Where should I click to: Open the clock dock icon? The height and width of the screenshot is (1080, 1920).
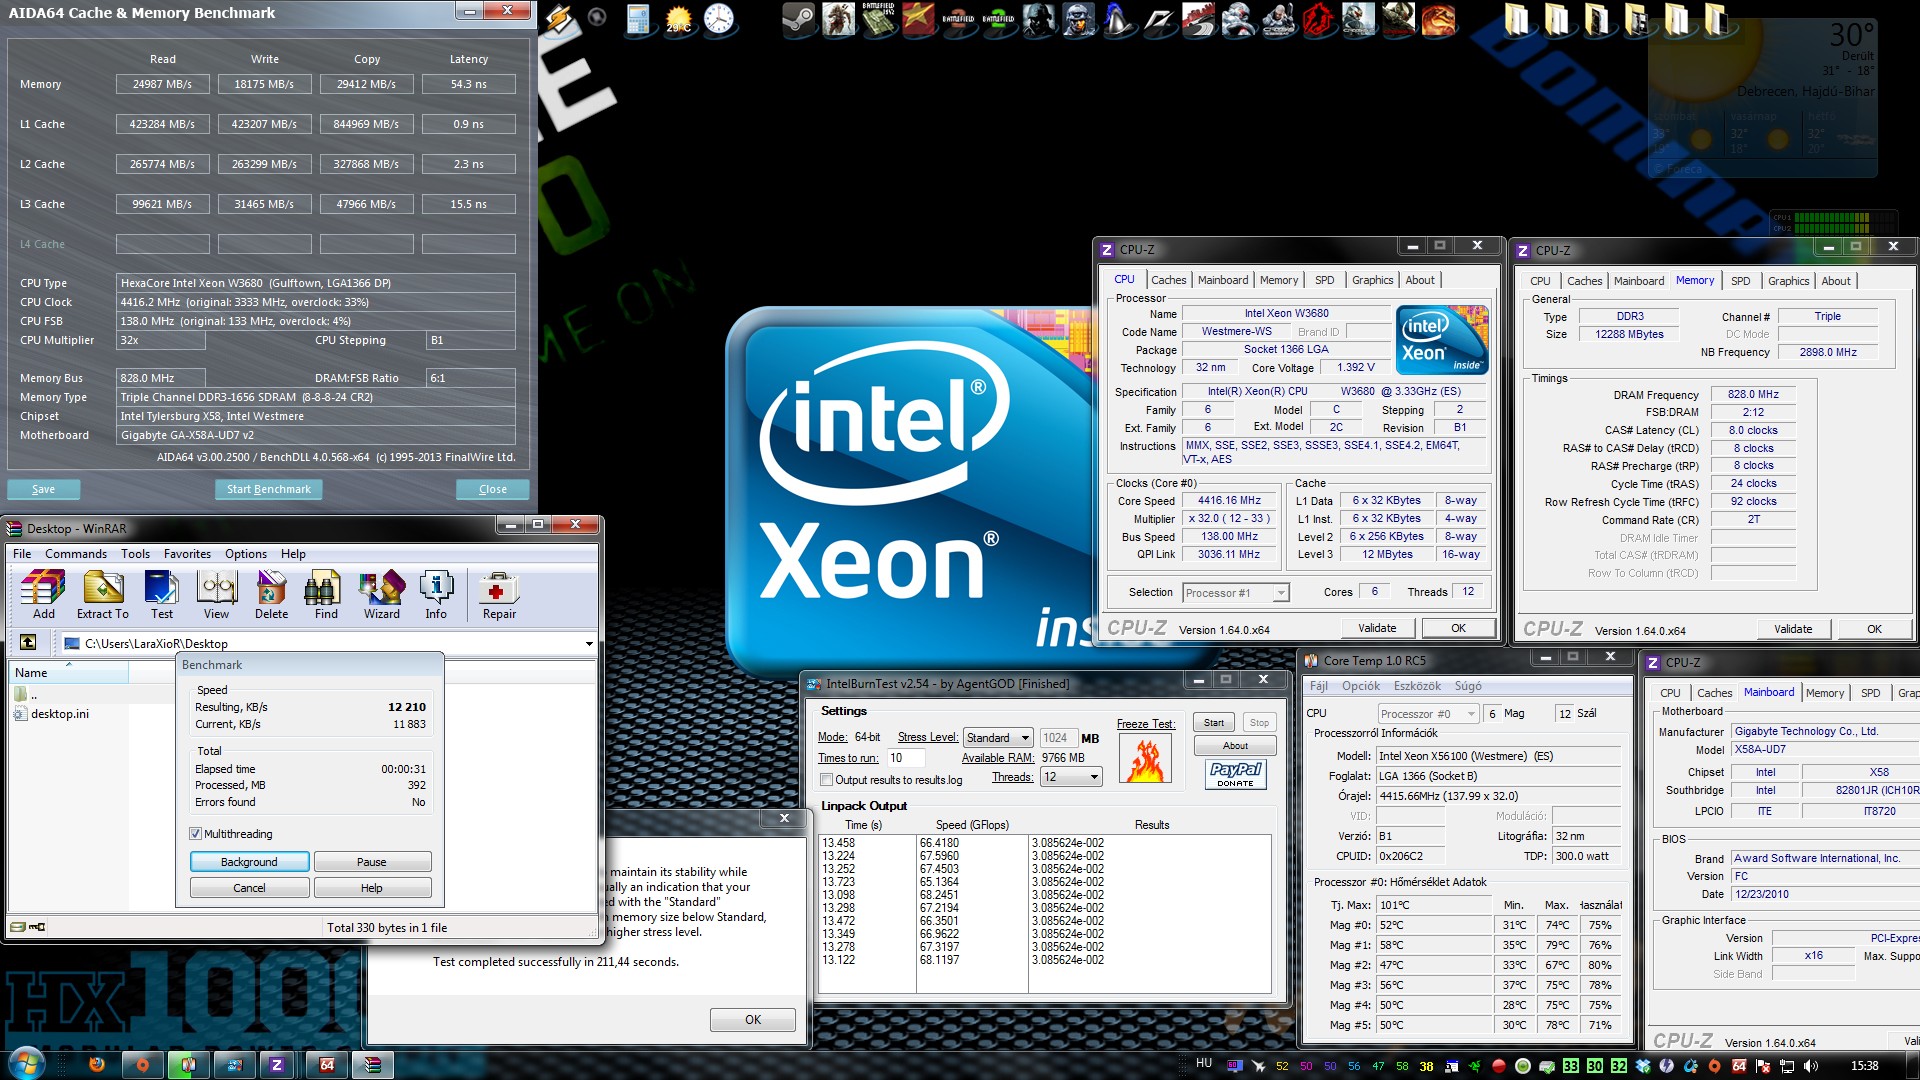pos(718,20)
